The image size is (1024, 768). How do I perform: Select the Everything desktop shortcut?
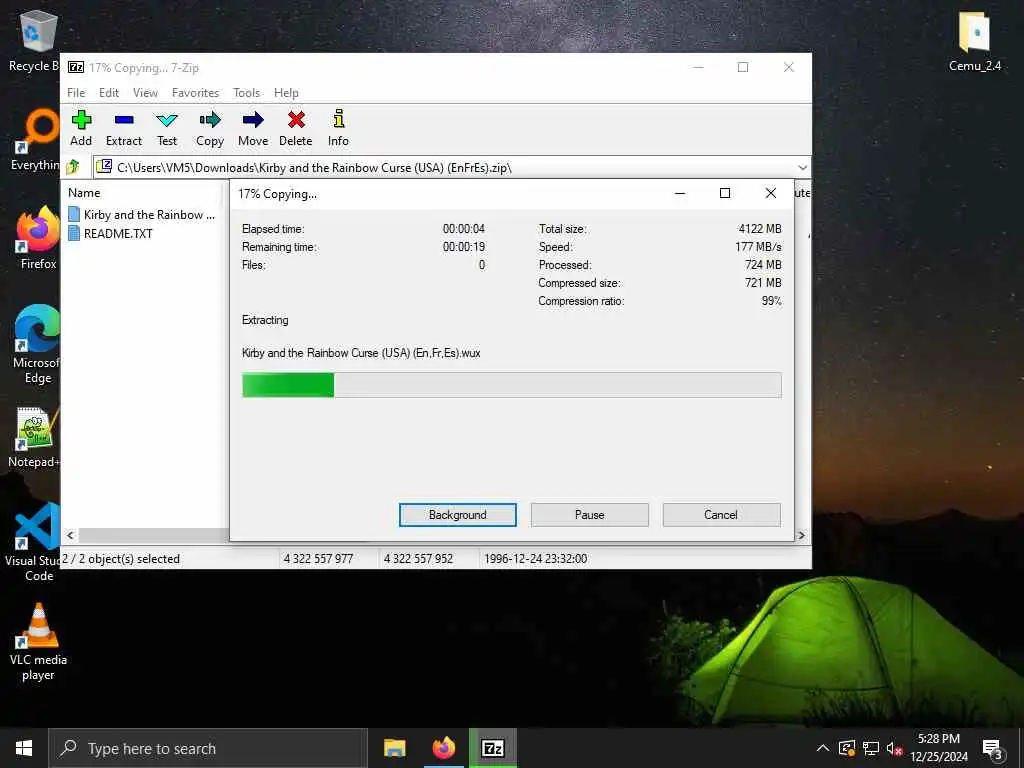tap(38, 129)
